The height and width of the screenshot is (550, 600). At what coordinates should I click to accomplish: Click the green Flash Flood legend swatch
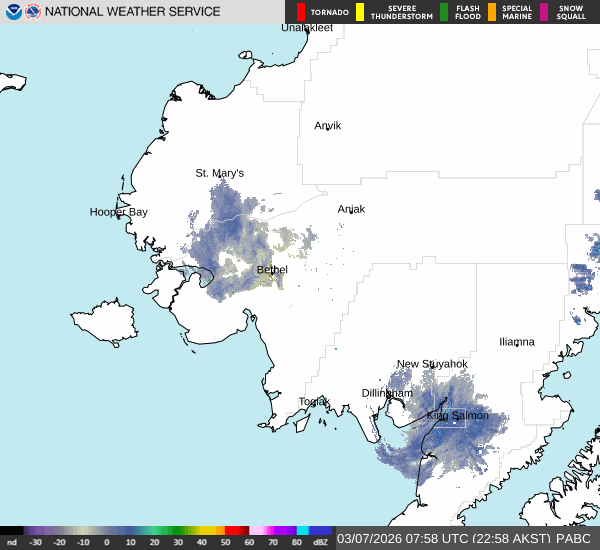click(x=444, y=12)
